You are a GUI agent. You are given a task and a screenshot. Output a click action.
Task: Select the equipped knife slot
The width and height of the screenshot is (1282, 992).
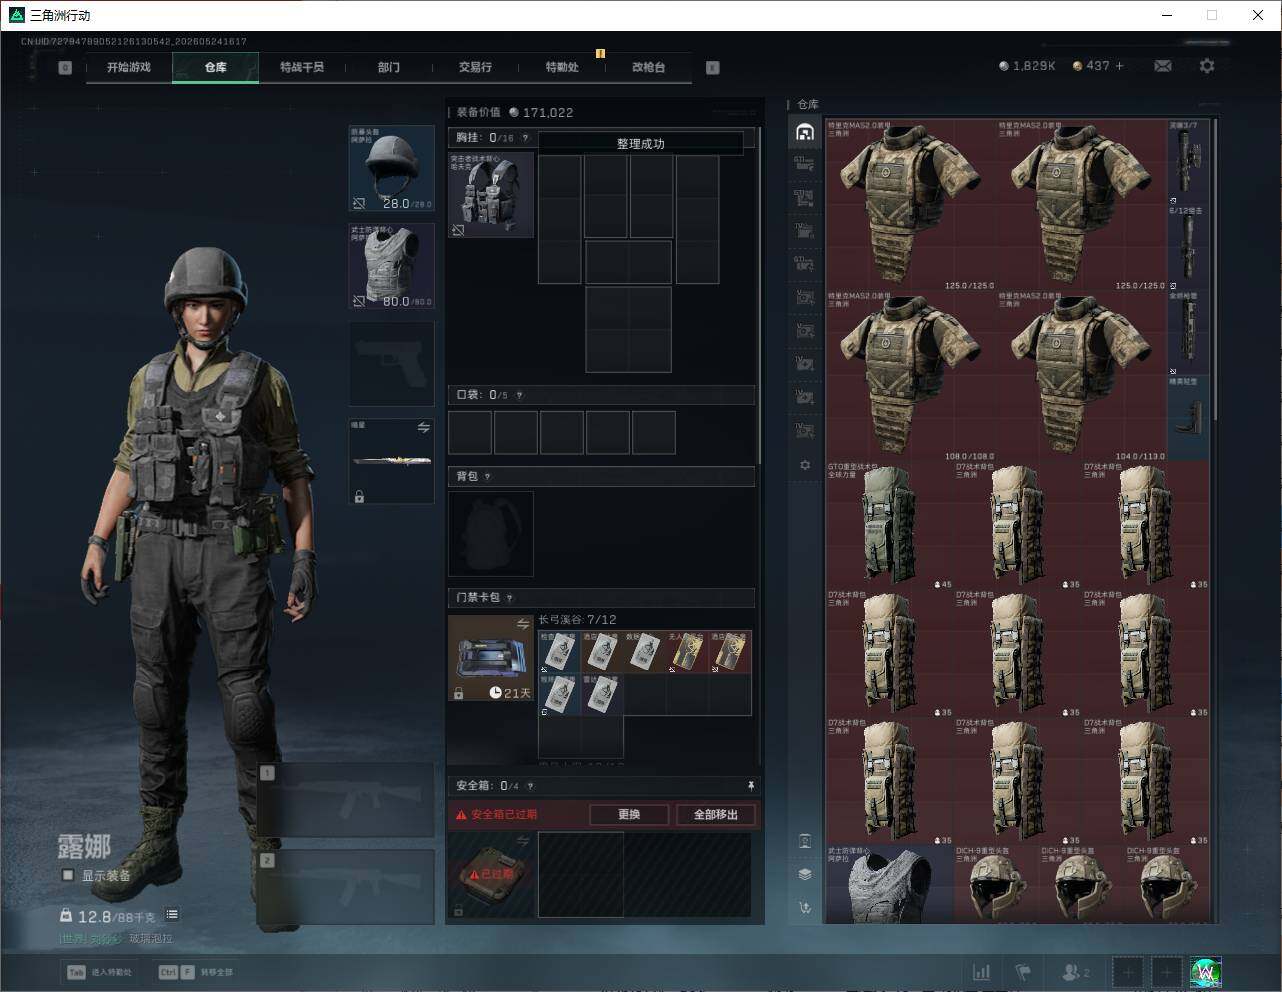tap(391, 460)
